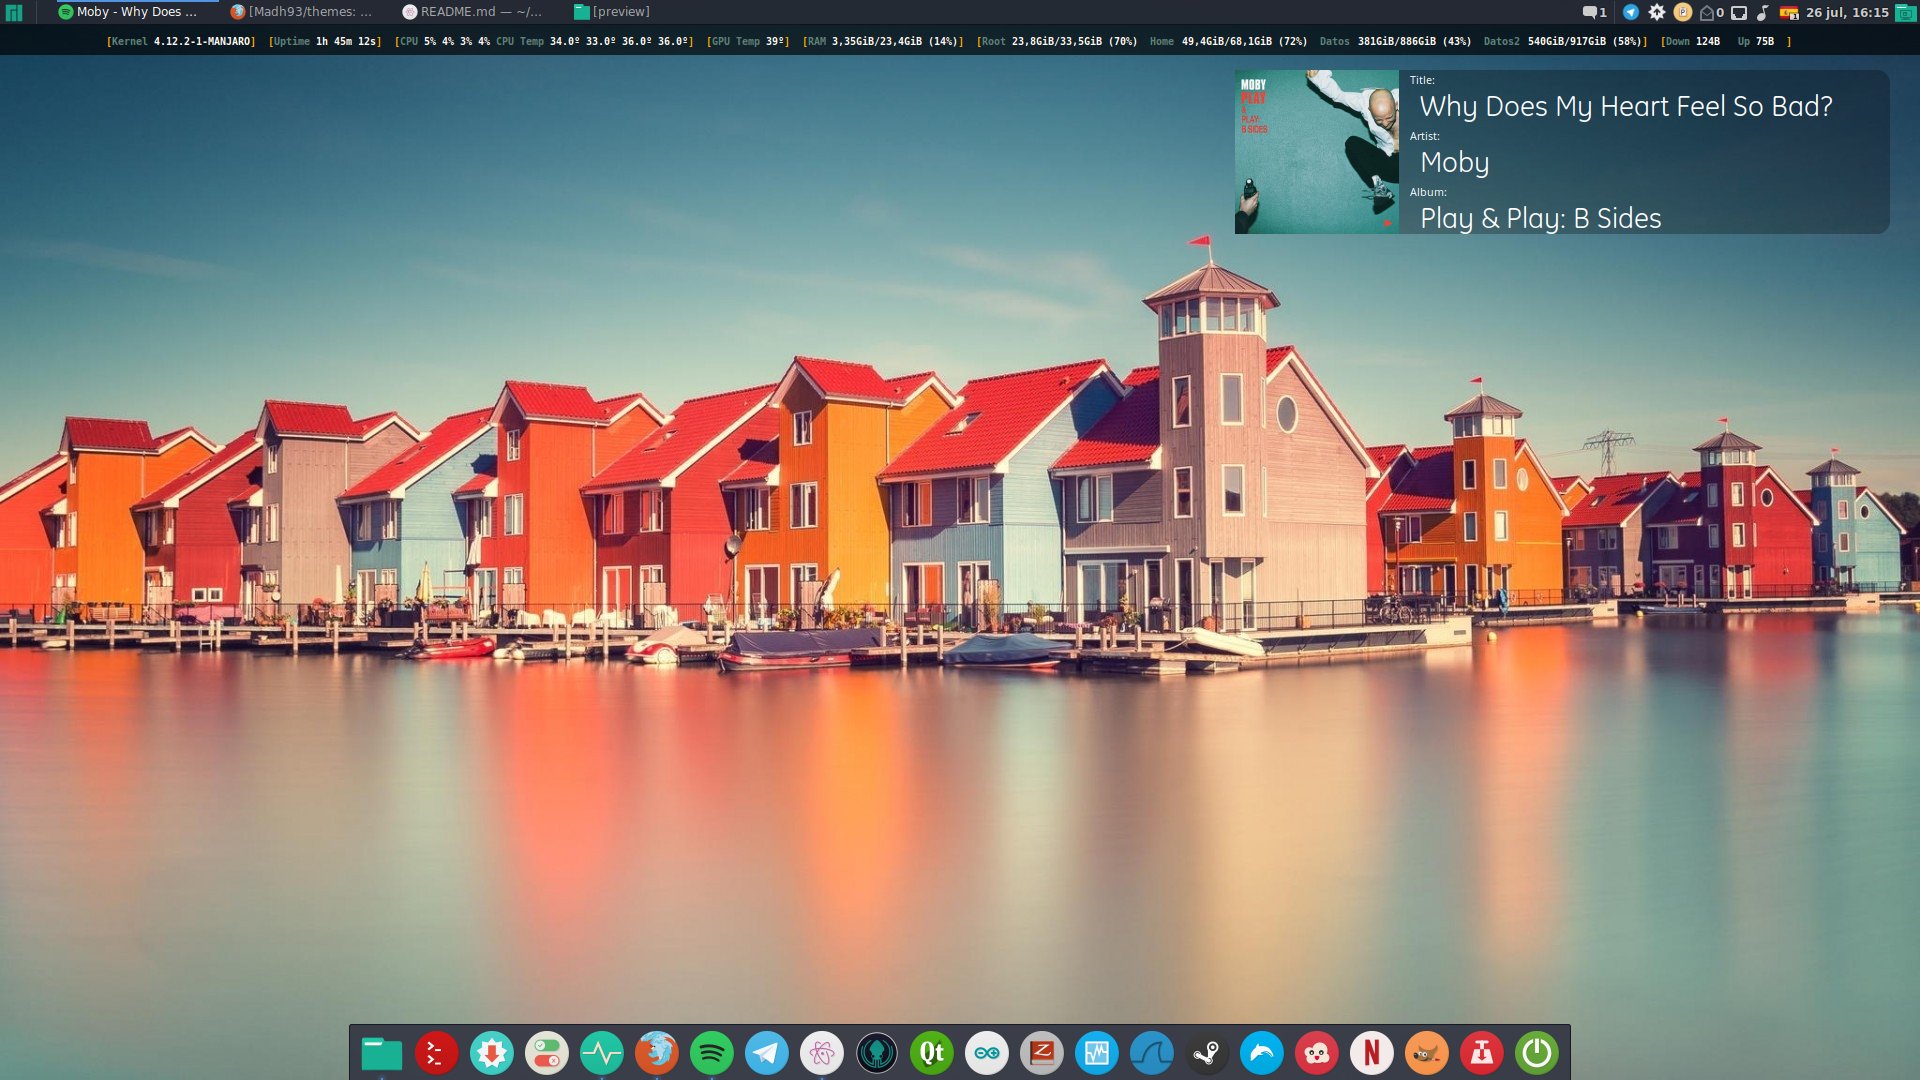Open Netflix launcher in the dock
This screenshot has width=1920, height=1080.
tap(1371, 1053)
